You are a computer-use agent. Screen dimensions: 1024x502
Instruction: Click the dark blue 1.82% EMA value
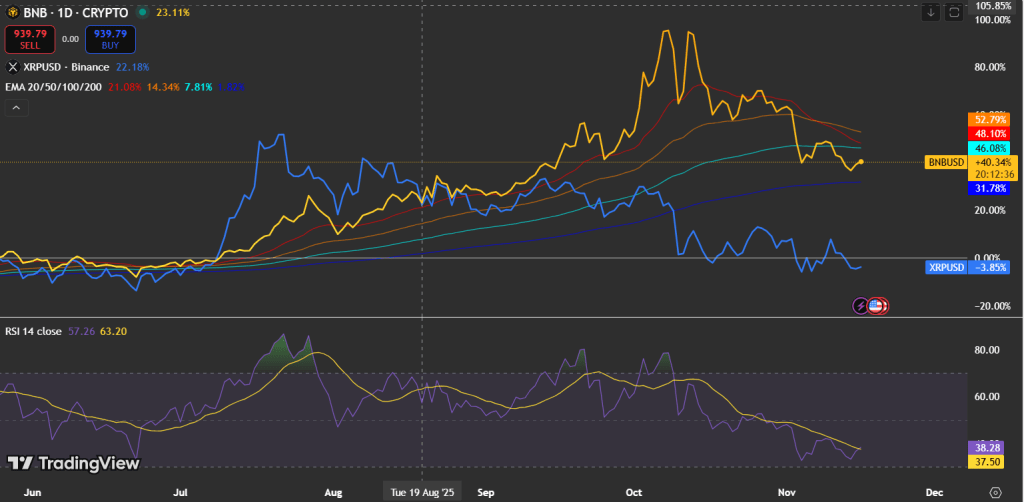231,87
